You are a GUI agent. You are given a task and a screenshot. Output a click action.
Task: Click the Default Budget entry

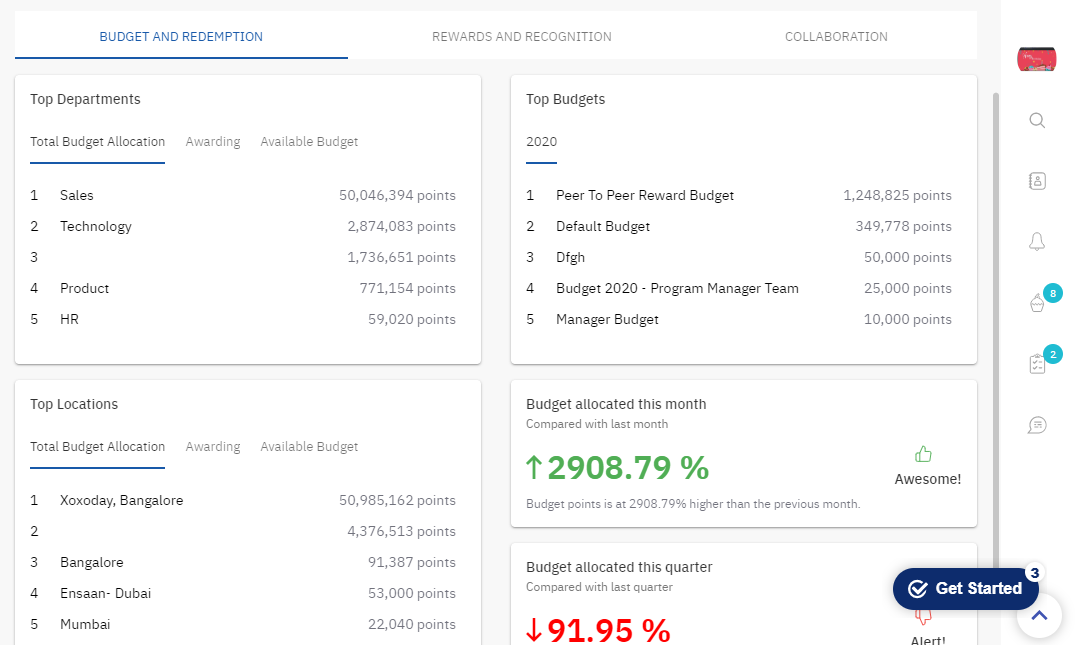coord(603,226)
